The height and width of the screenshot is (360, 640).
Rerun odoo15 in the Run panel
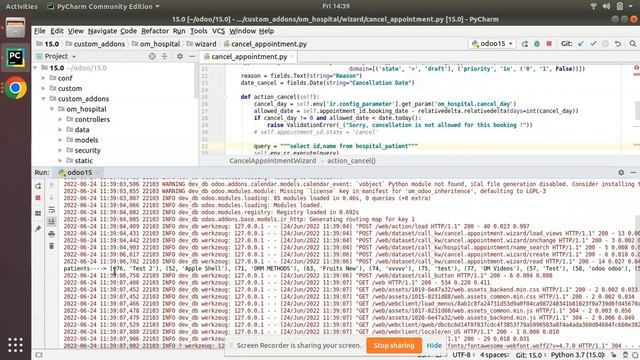pyautogui.click(x=38, y=186)
